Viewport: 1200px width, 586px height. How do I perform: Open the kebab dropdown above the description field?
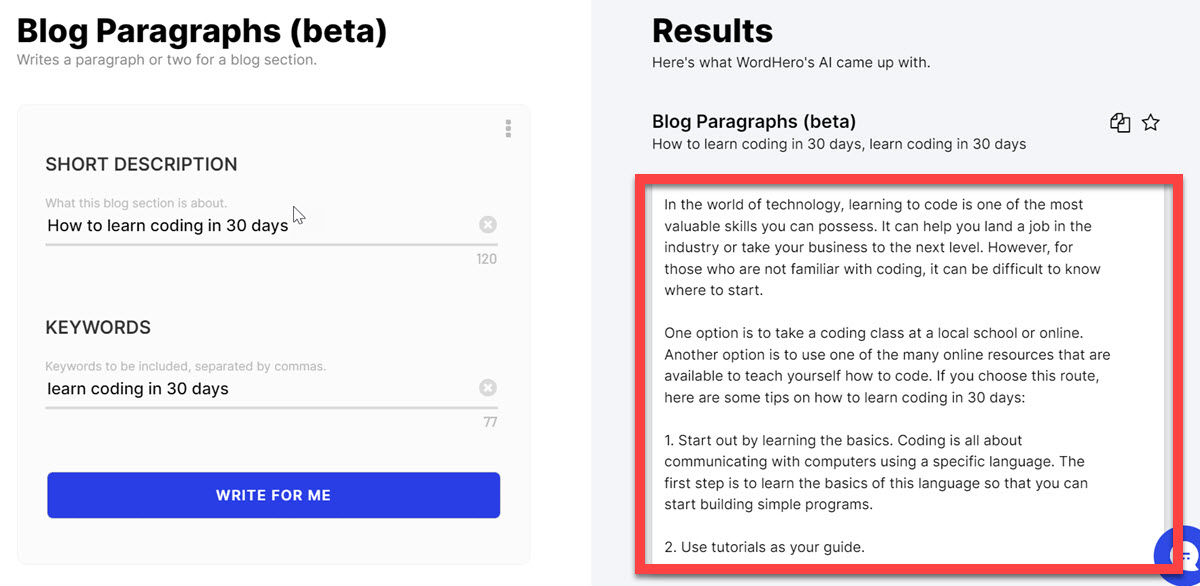coord(508,128)
